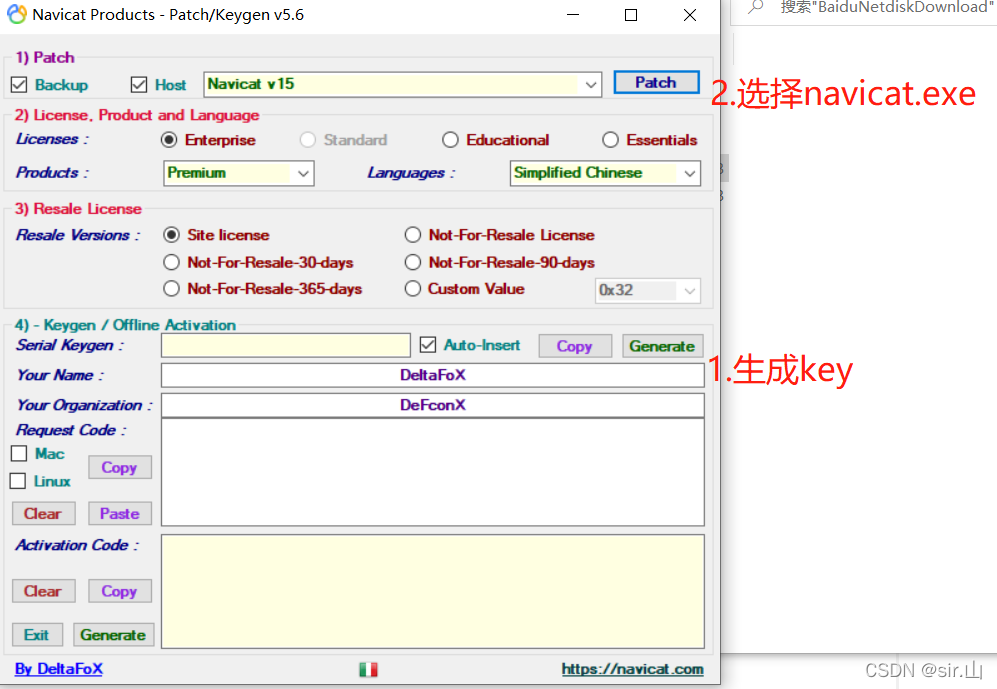
Task: Copy the Serial Keygen value
Action: pos(575,346)
